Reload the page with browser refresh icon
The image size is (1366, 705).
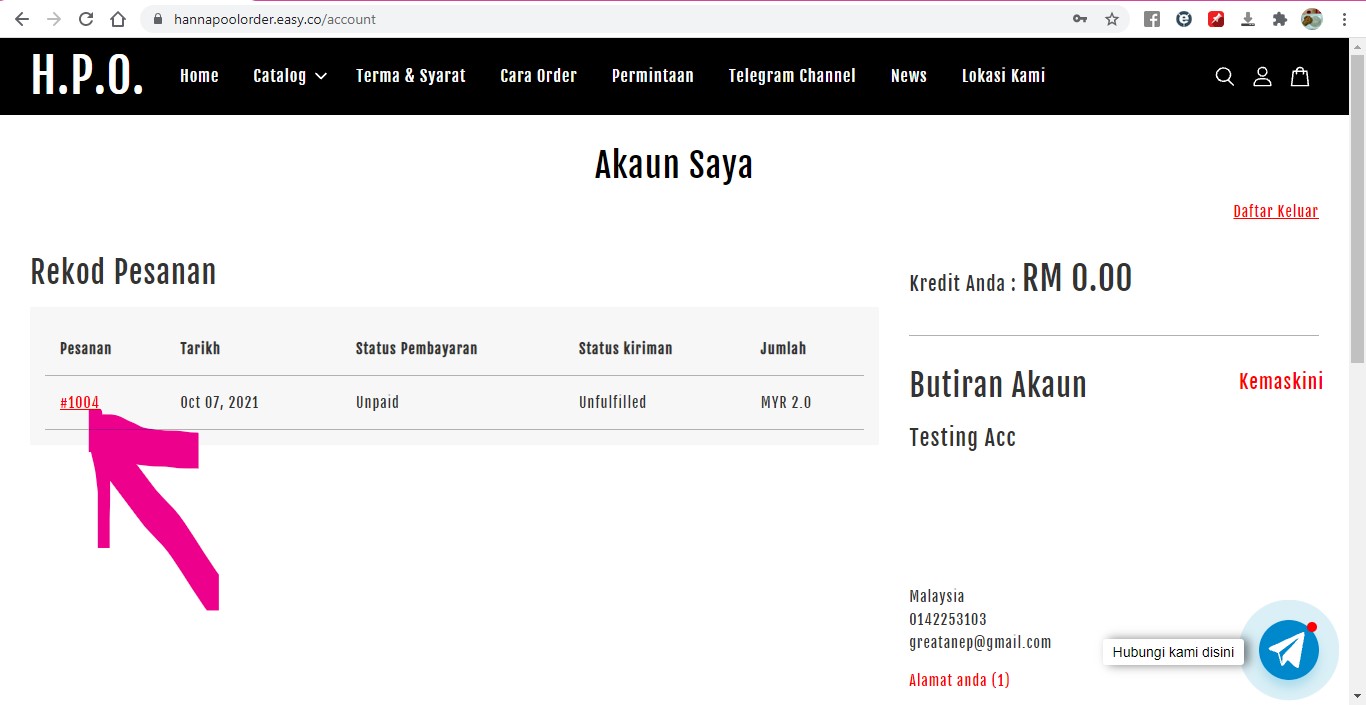(x=86, y=19)
